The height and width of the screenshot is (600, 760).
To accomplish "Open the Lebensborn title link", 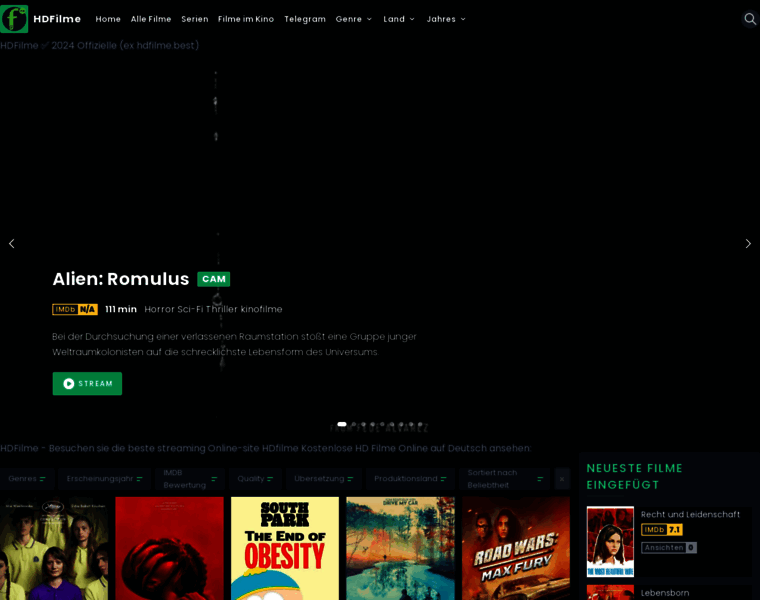I will pyautogui.click(x=665, y=593).
